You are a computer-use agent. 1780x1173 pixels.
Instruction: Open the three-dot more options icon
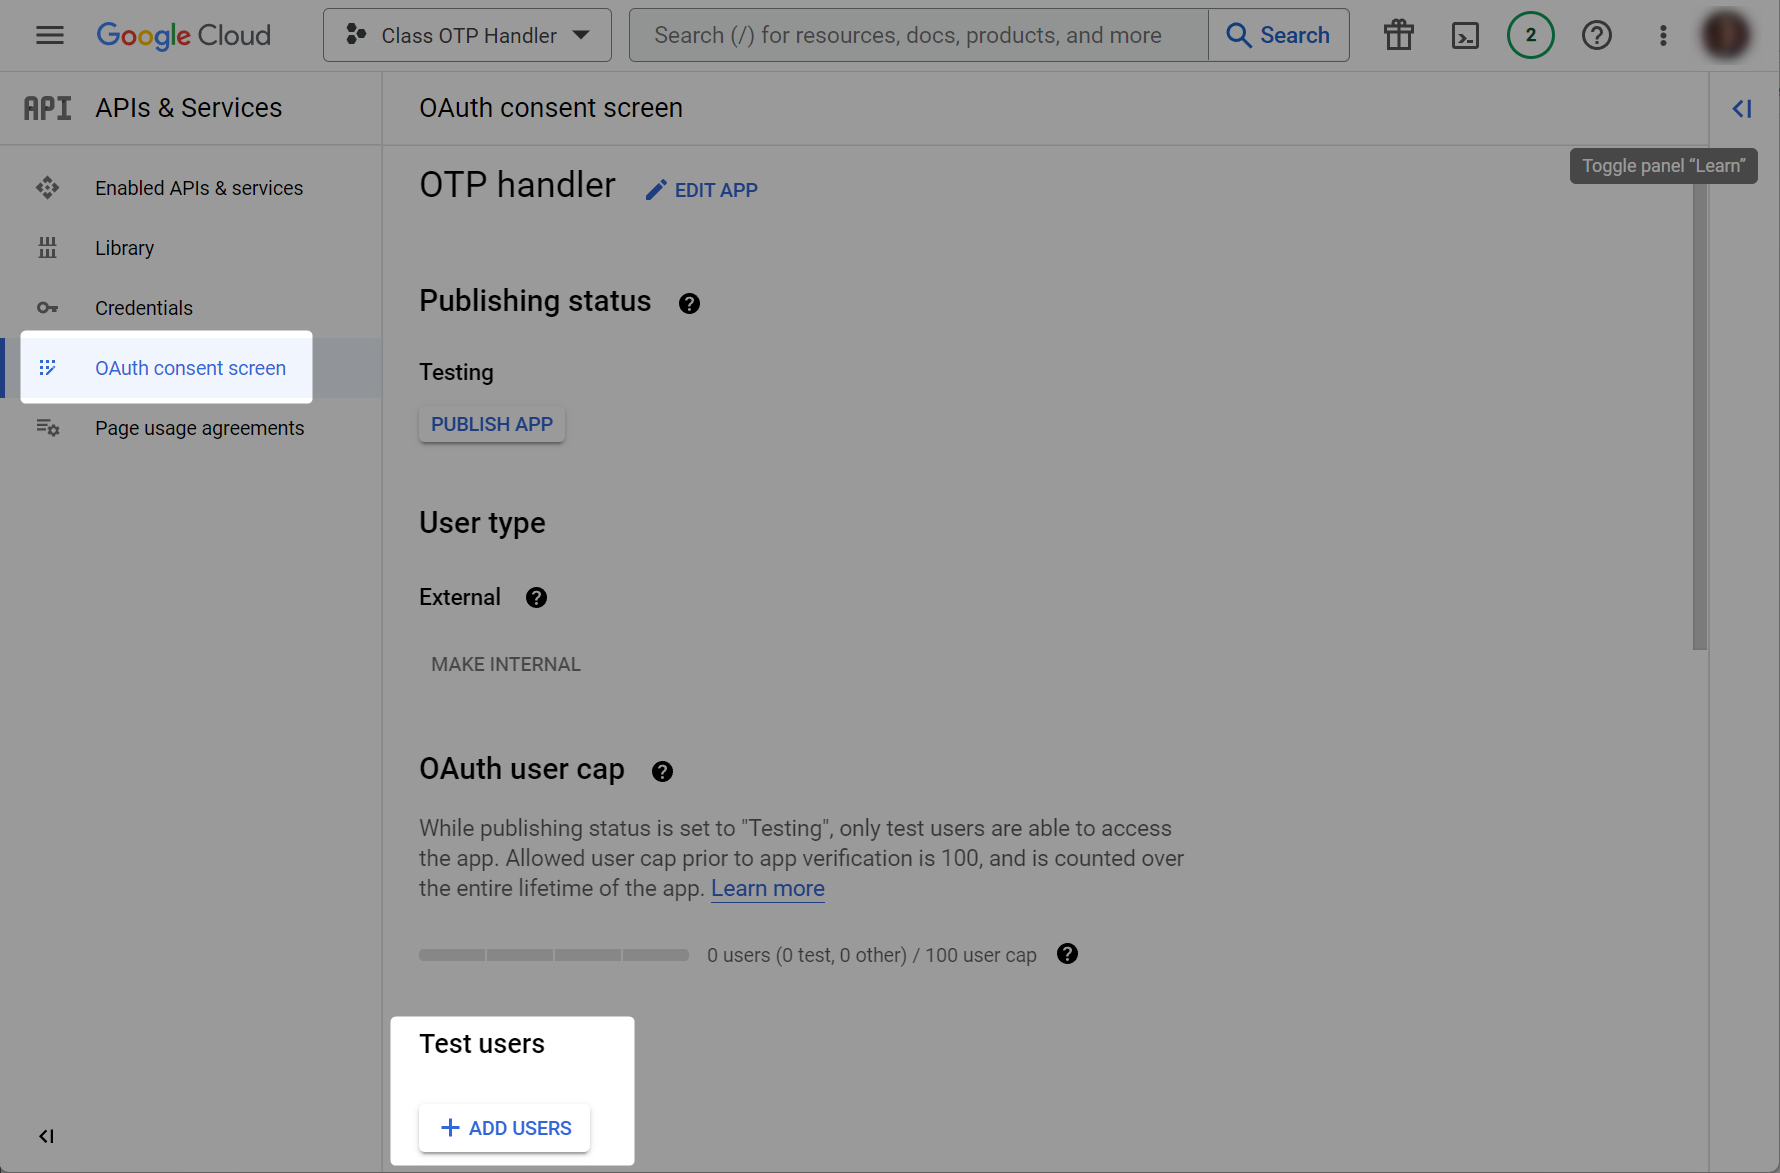coord(1662,35)
